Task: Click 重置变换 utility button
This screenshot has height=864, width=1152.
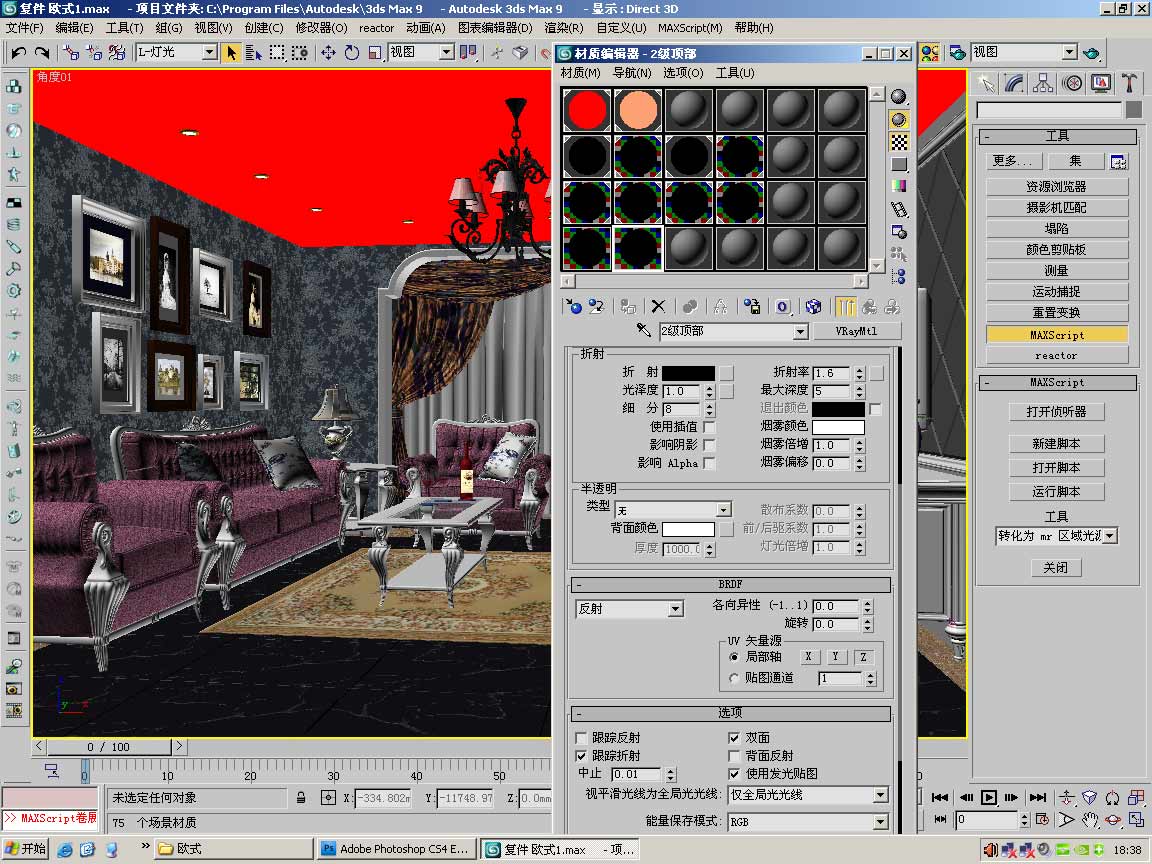Action: coord(1056,313)
